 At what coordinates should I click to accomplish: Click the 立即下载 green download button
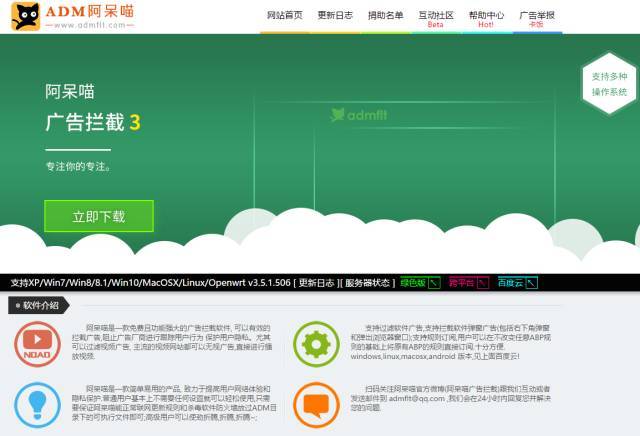tap(99, 216)
